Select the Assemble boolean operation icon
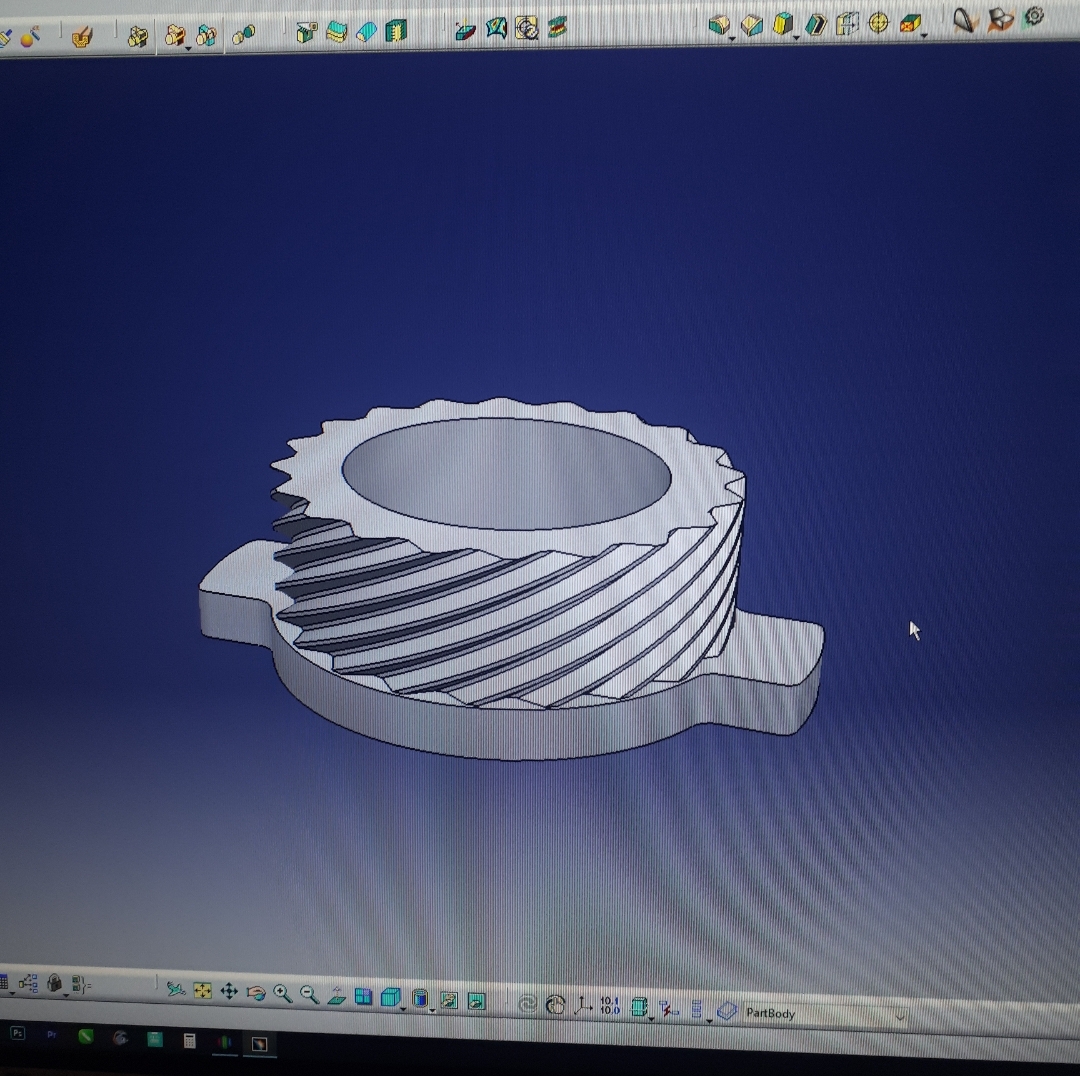 click(x=138, y=36)
